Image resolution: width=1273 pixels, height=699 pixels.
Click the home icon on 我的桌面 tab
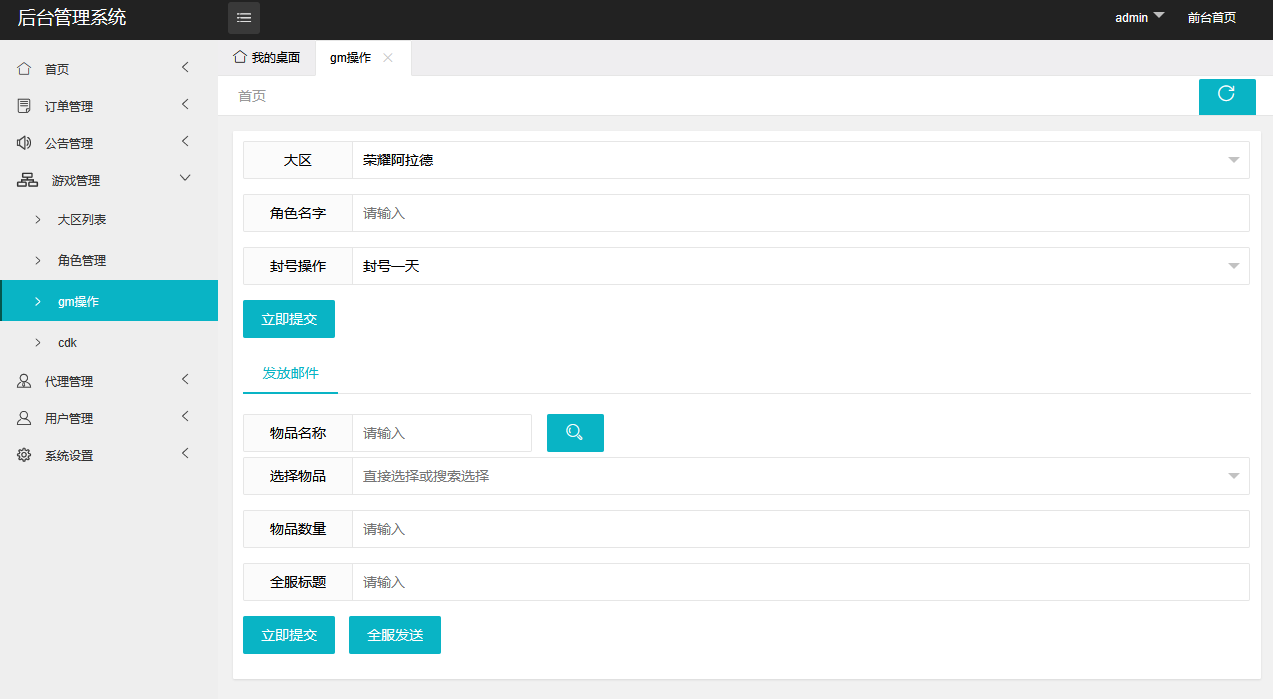[x=239, y=57]
